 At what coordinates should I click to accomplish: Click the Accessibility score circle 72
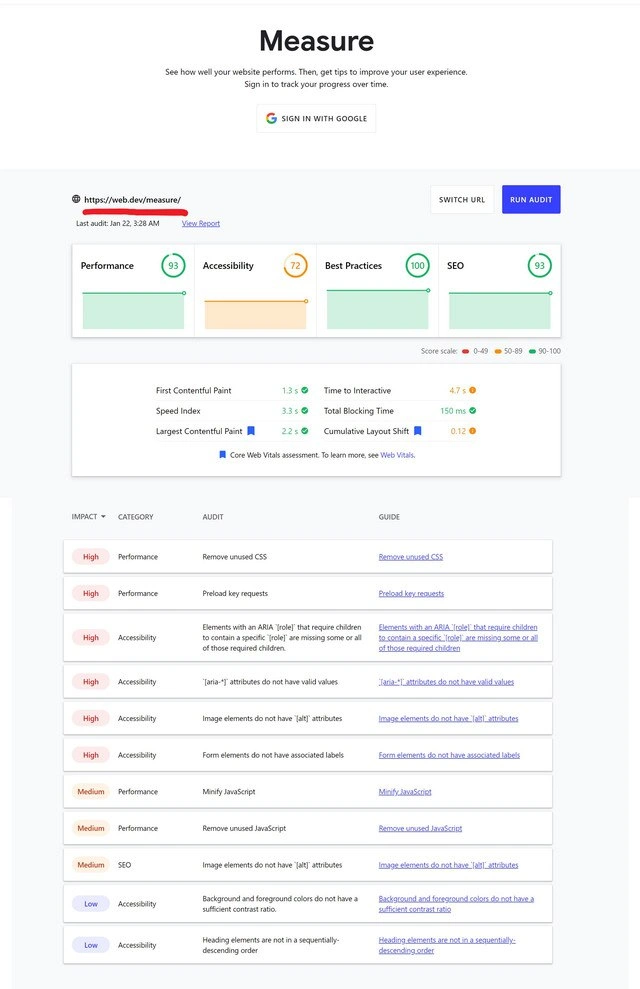point(295,266)
